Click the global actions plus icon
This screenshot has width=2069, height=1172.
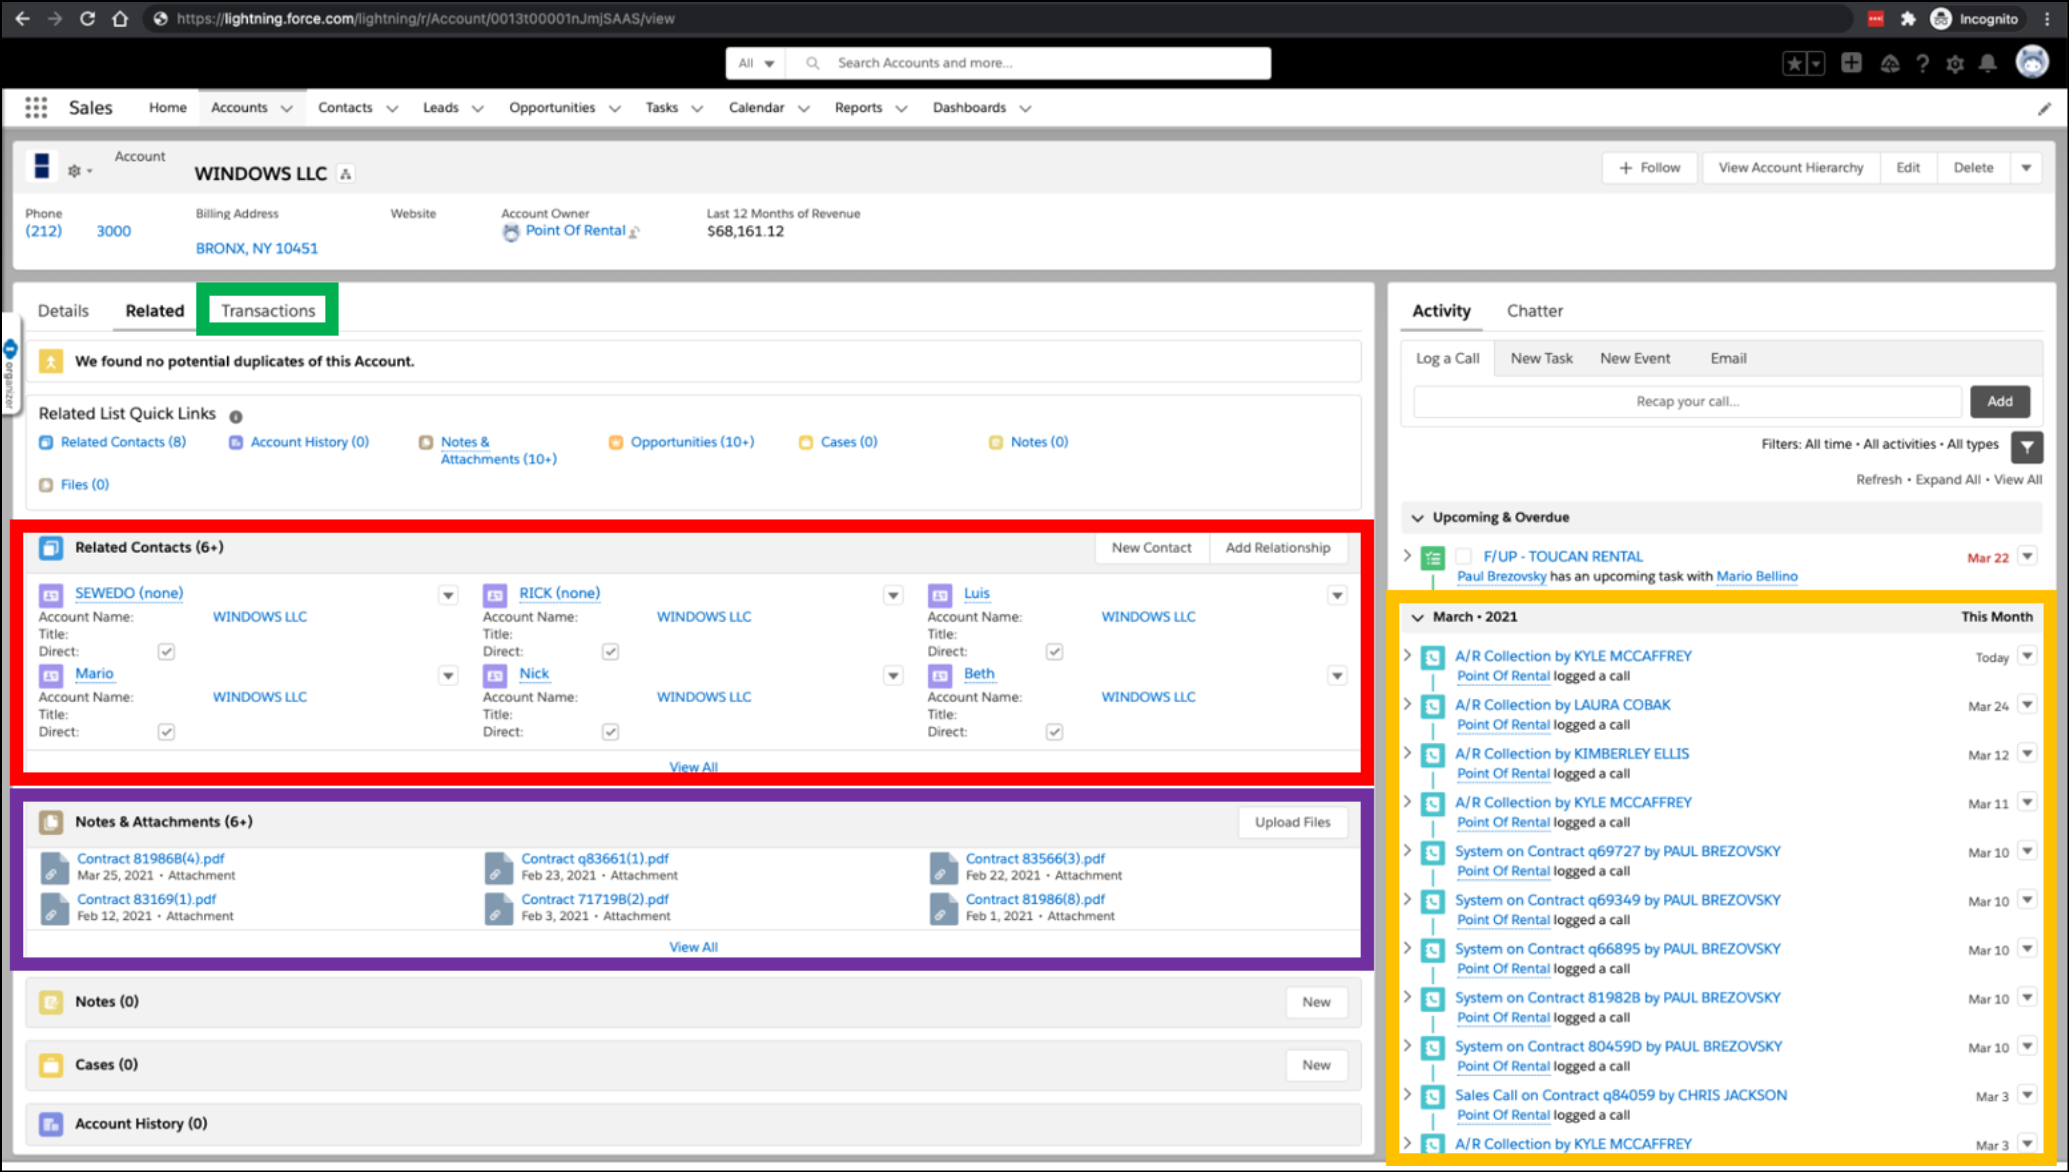pyautogui.click(x=1851, y=63)
